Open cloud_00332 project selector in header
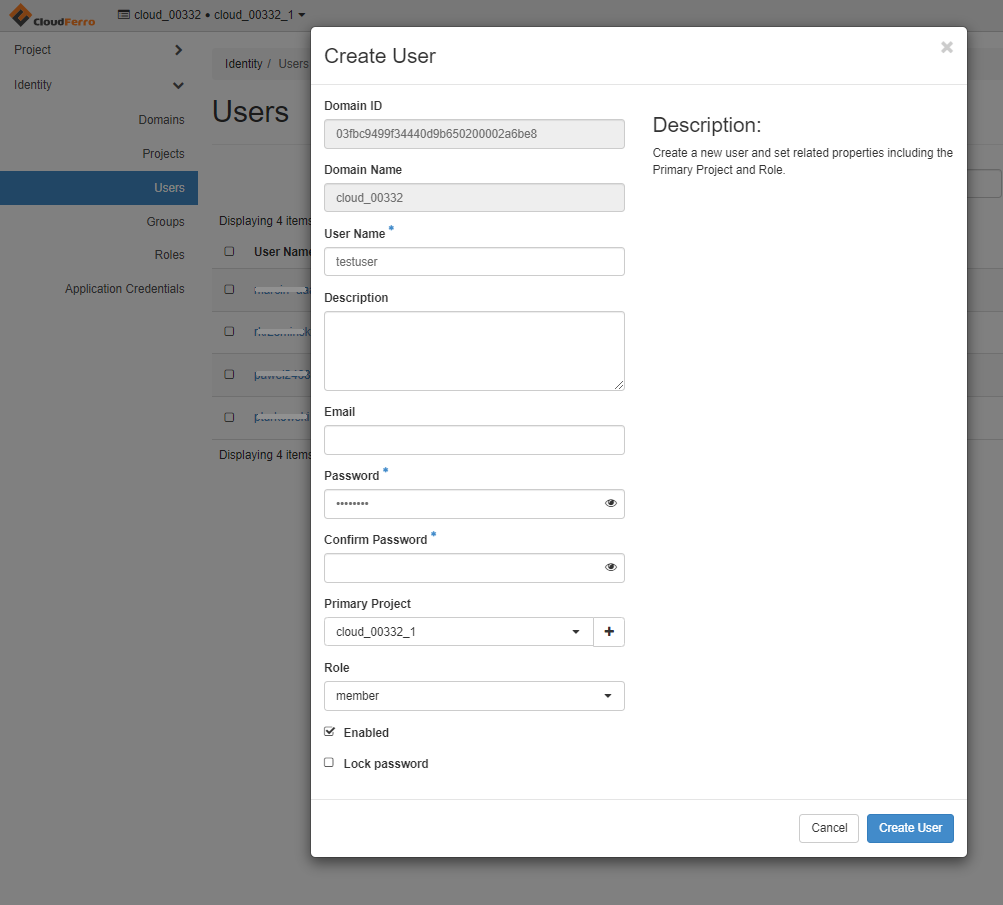Viewport: 1003px width, 905px height. (x=211, y=15)
